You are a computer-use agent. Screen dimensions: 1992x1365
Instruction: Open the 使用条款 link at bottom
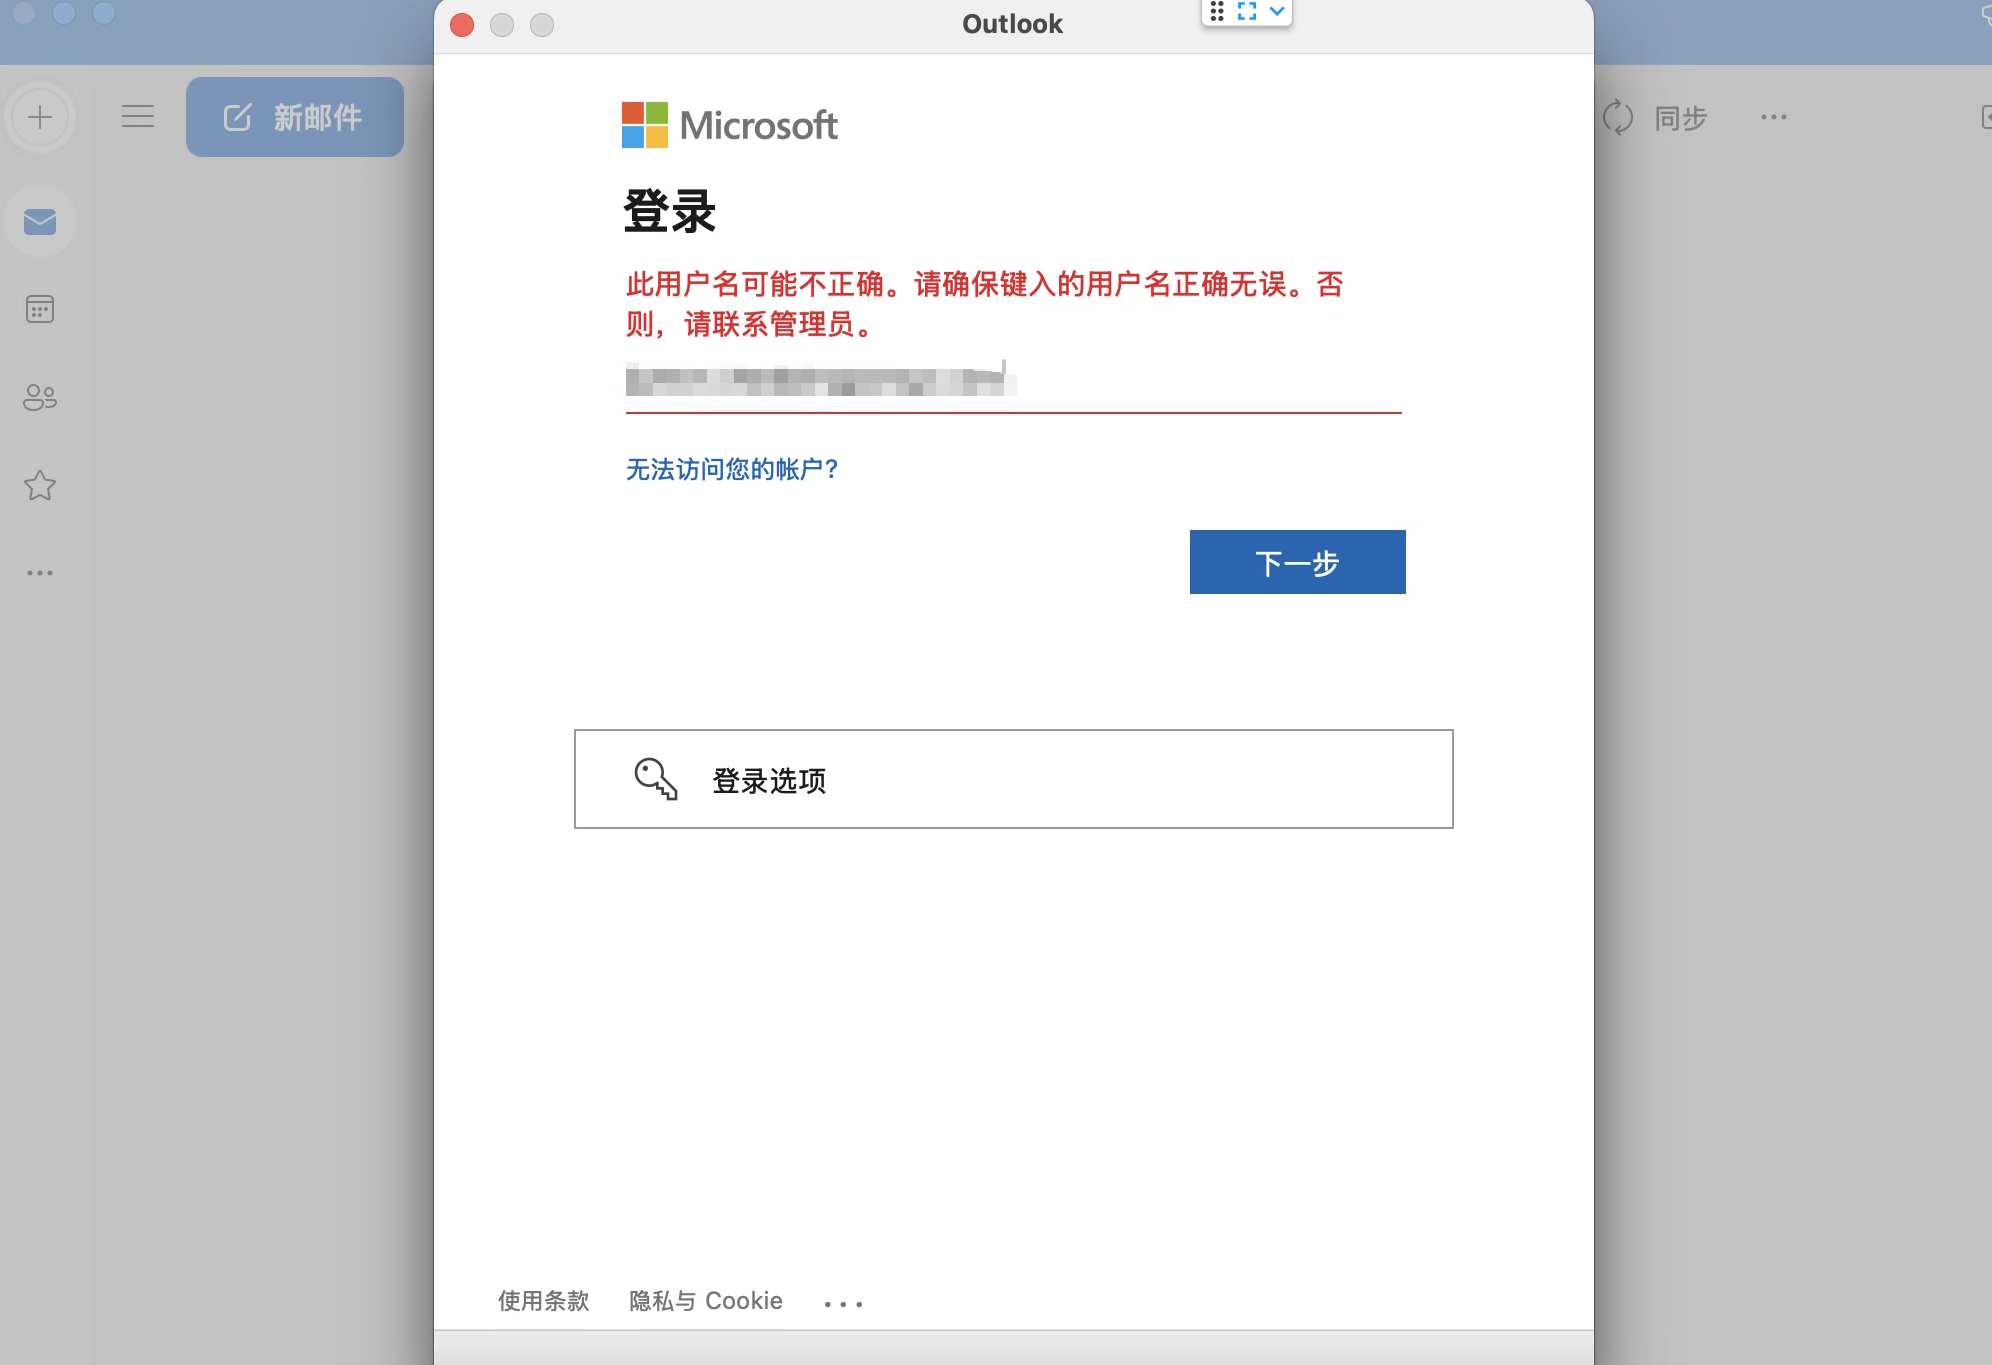tap(542, 1300)
